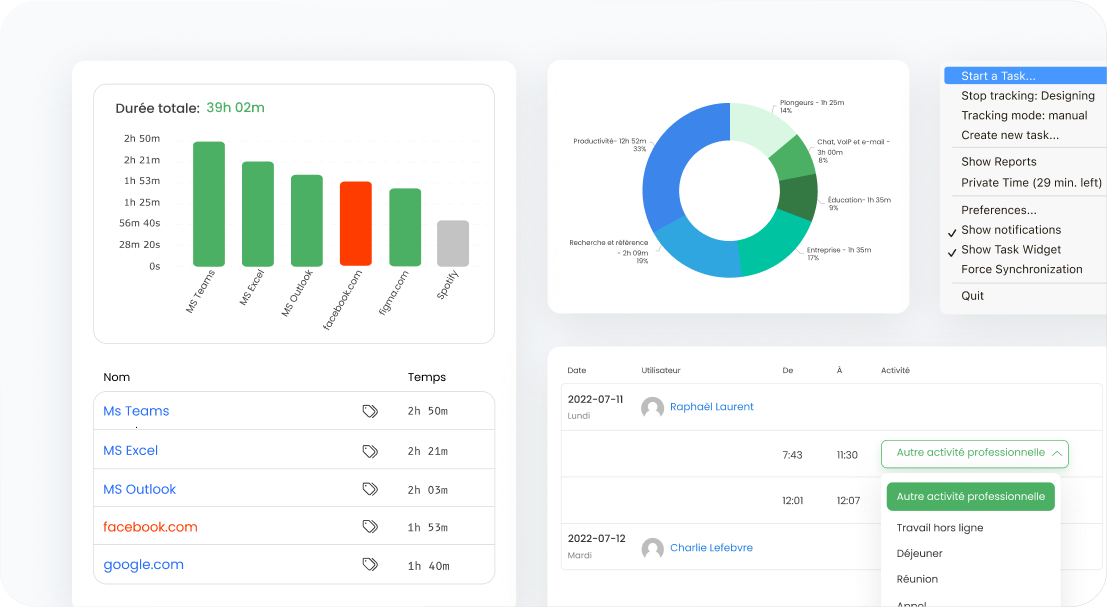Click the "39h 02m" total duration value
The height and width of the screenshot is (607, 1107).
(x=235, y=108)
